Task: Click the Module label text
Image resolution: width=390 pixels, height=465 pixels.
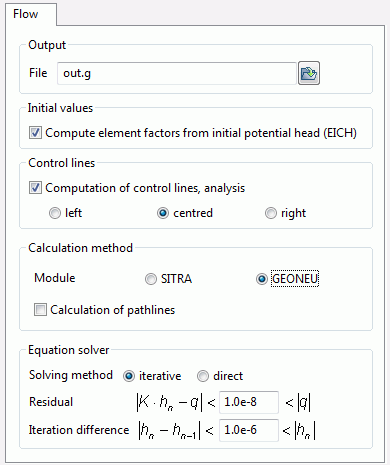Action: [x=55, y=278]
